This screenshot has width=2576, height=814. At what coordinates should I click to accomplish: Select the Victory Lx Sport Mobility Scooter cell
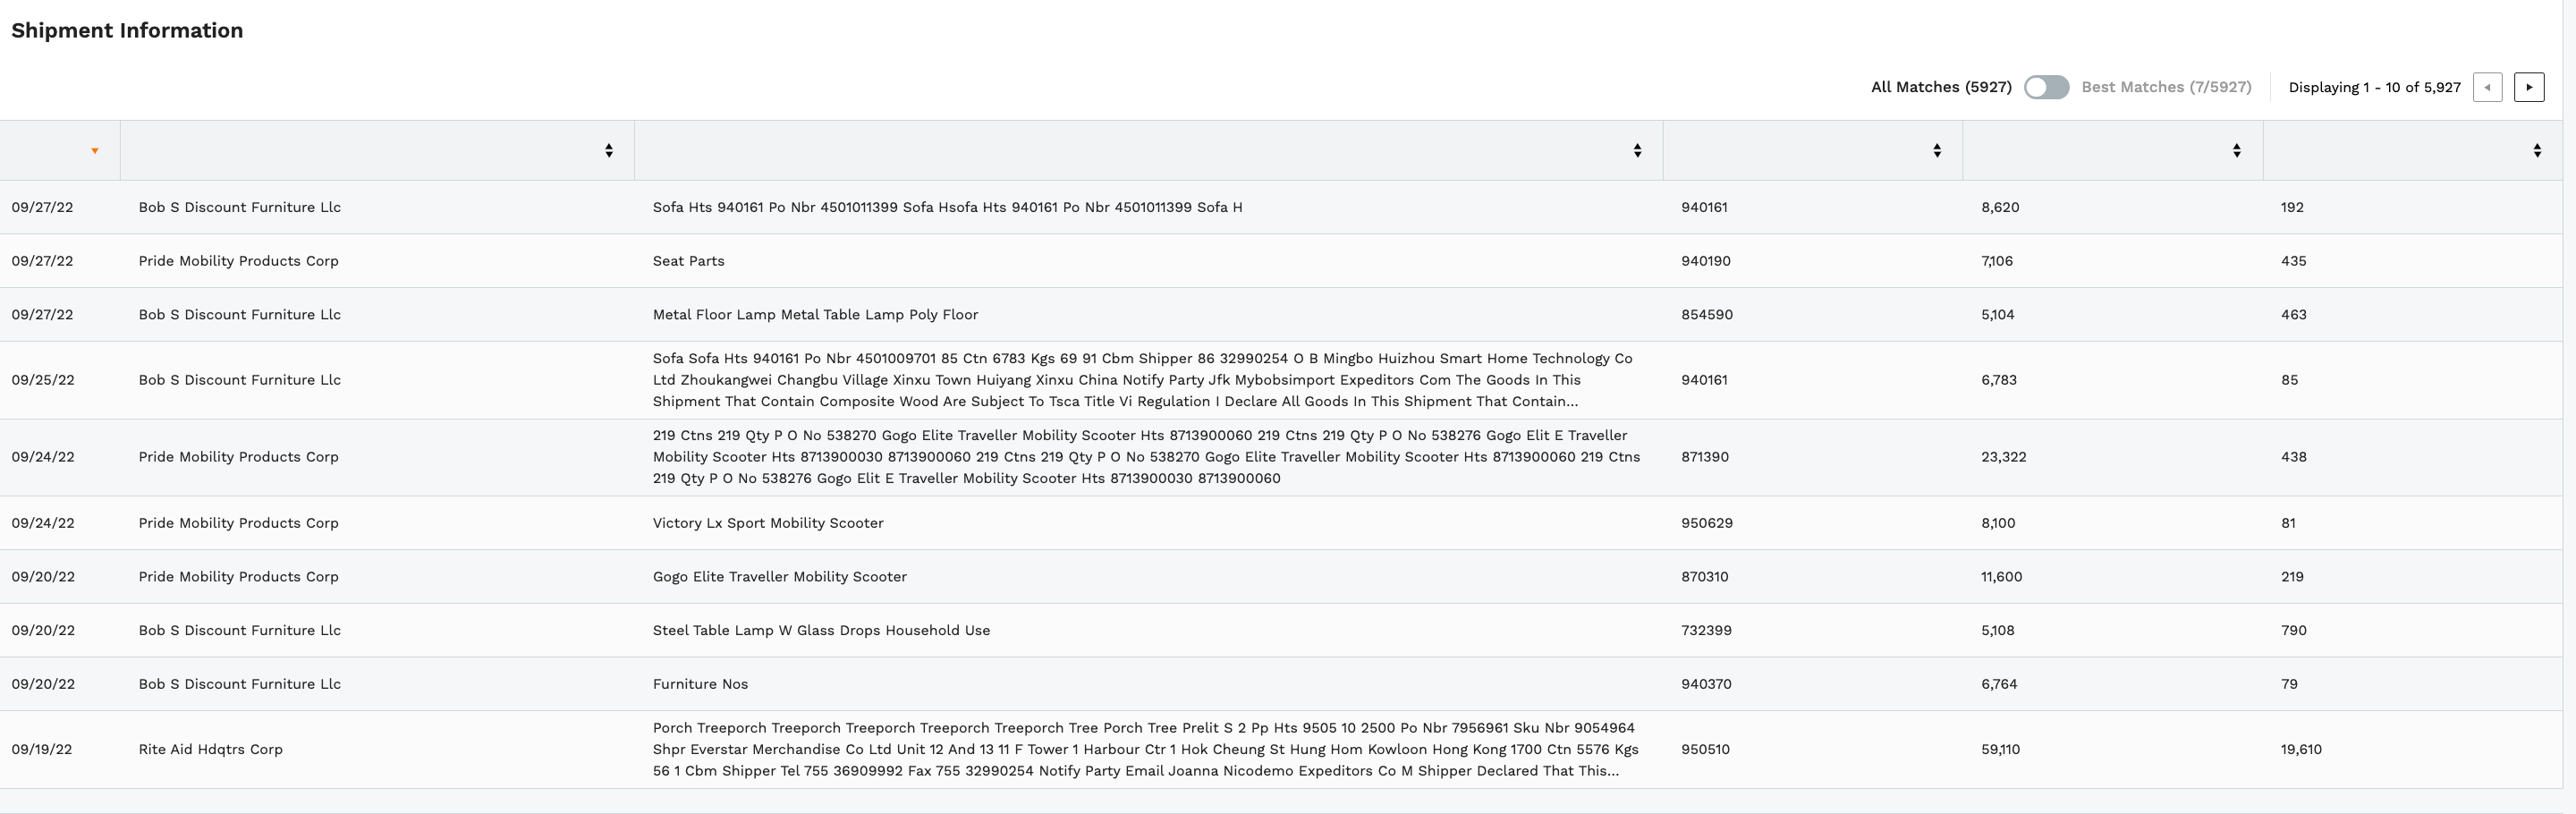(x=768, y=523)
